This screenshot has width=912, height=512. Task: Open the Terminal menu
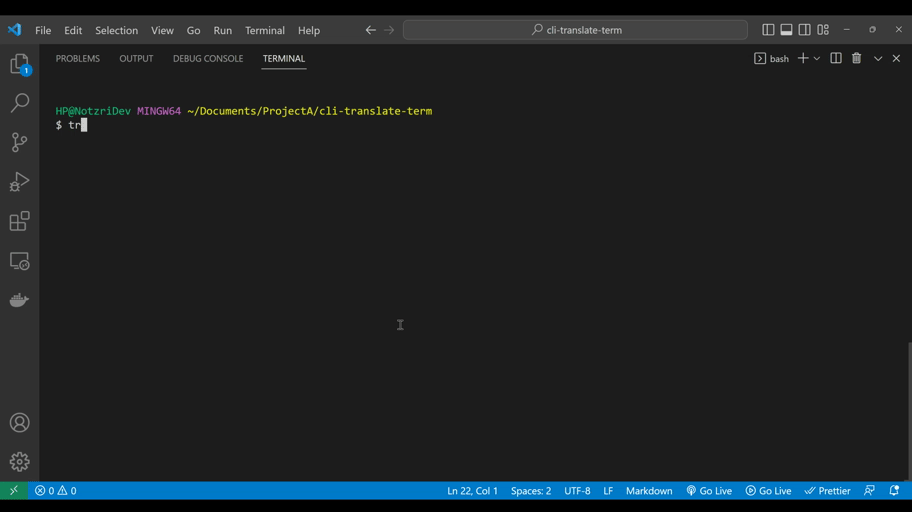click(x=265, y=30)
